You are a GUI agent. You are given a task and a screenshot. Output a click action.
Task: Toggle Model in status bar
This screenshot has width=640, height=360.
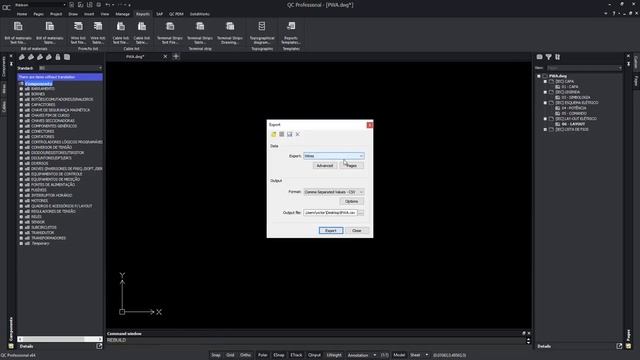click(x=399, y=355)
